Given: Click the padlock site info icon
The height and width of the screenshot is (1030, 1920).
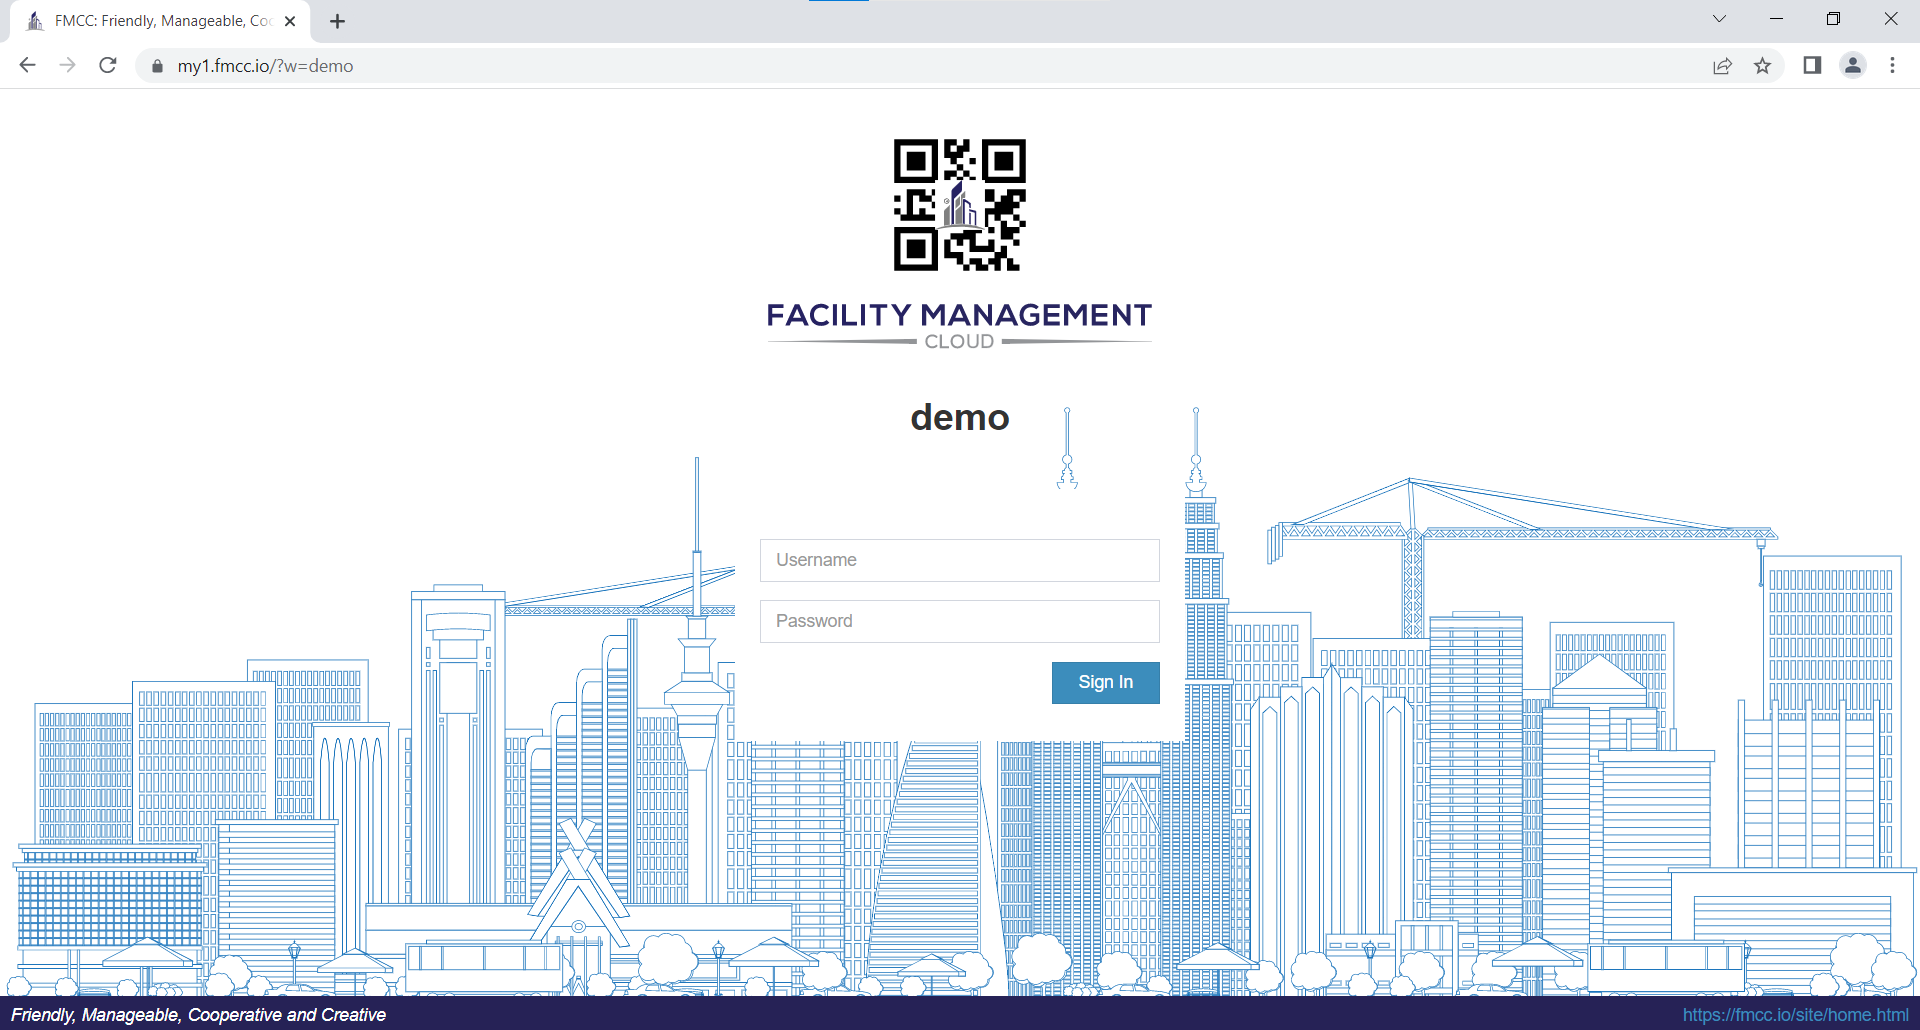Looking at the screenshot, I should point(157,66).
